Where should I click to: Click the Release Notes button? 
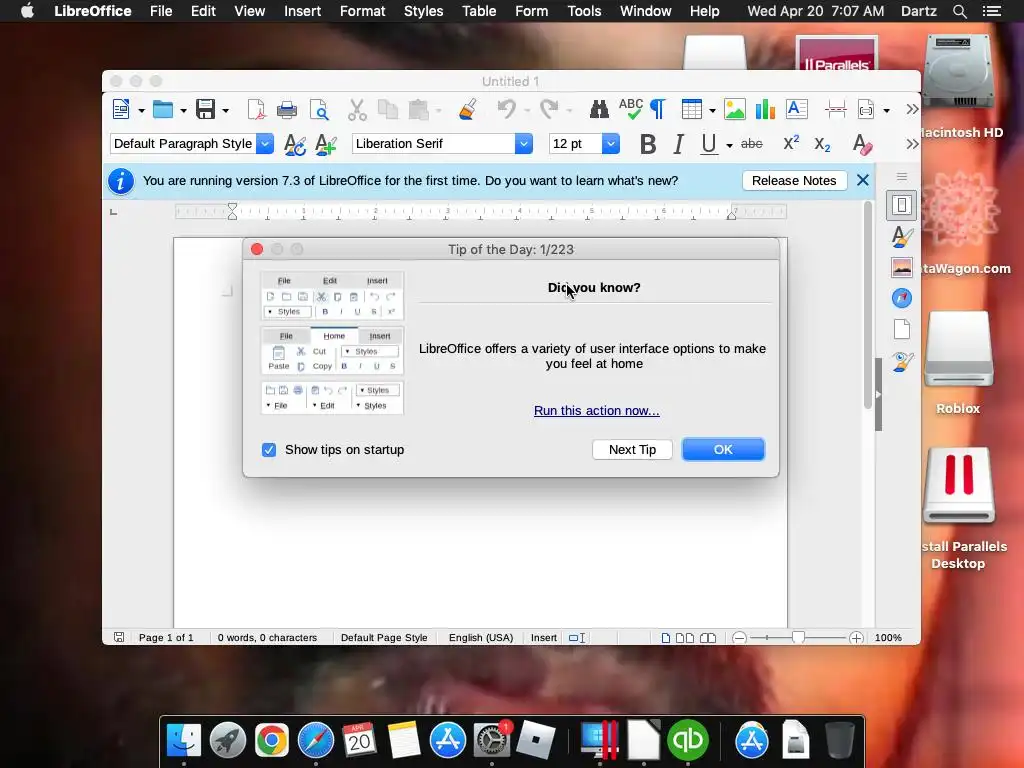(x=794, y=181)
